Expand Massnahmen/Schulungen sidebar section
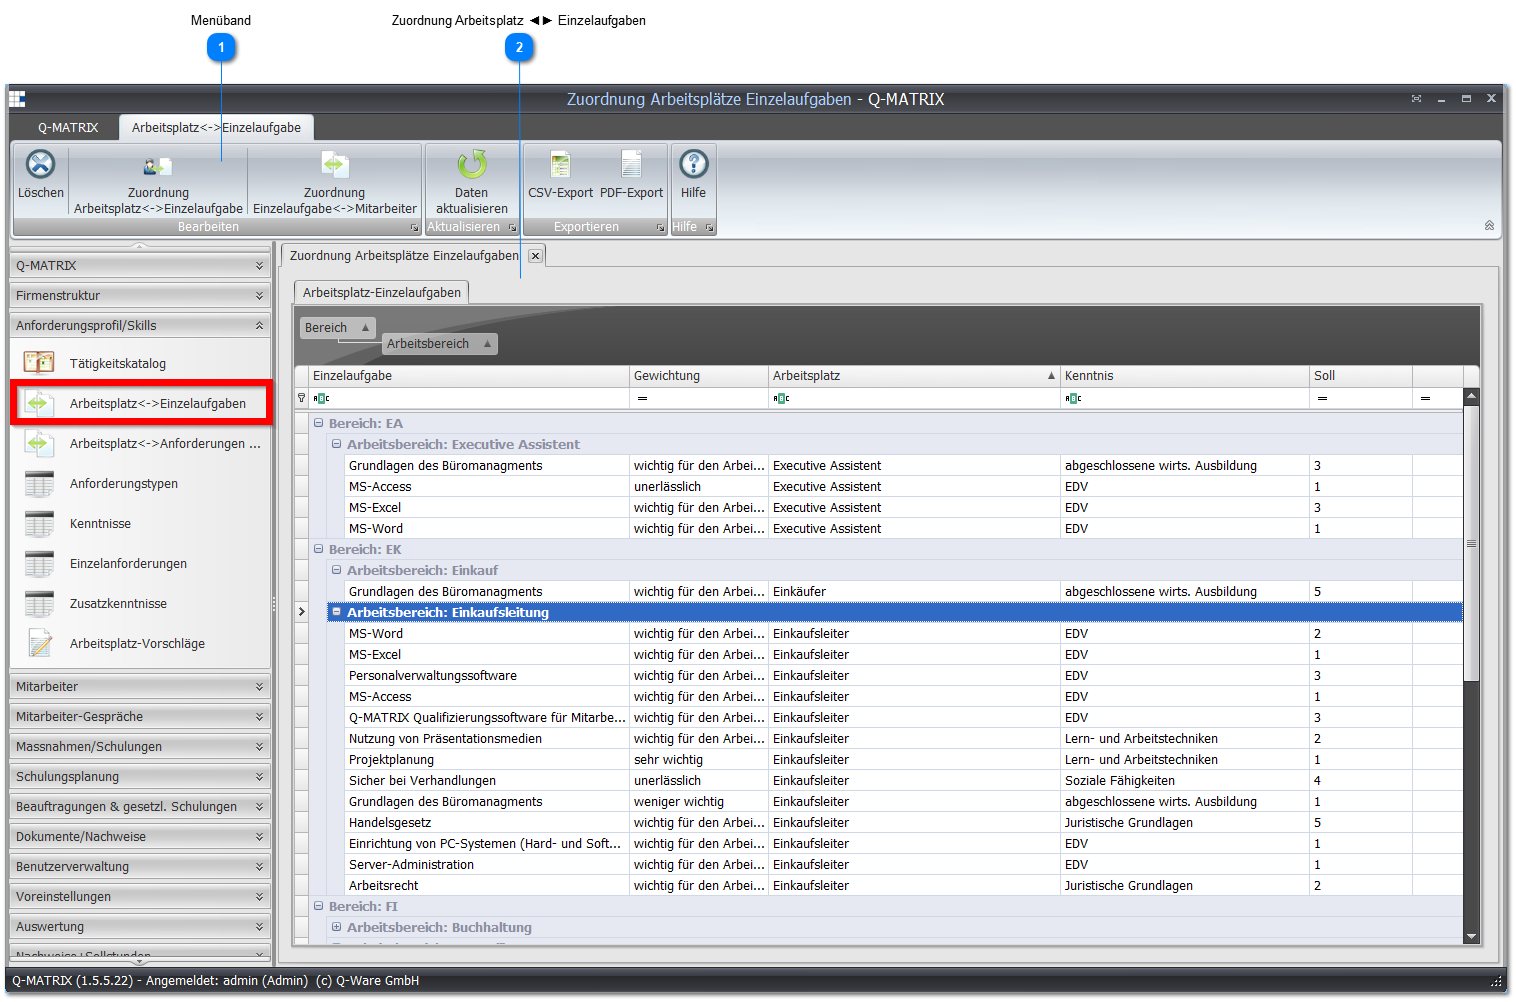Image resolution: width=1516 pixels, height=1002 pixels. point(140,747)
